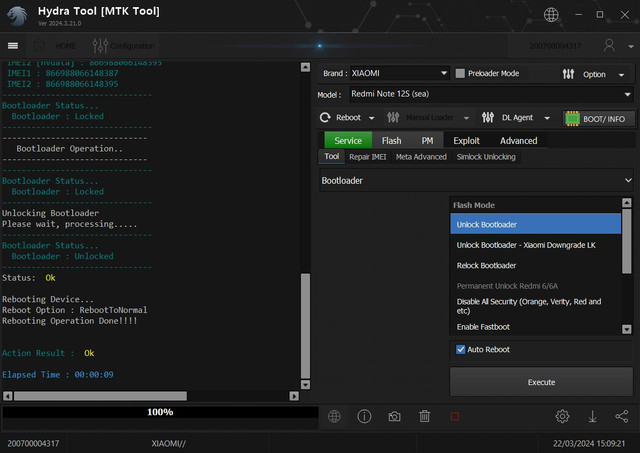640x453 pixels.
Task: Expand the Option dropdown arrow
Action: pos(621,75)
